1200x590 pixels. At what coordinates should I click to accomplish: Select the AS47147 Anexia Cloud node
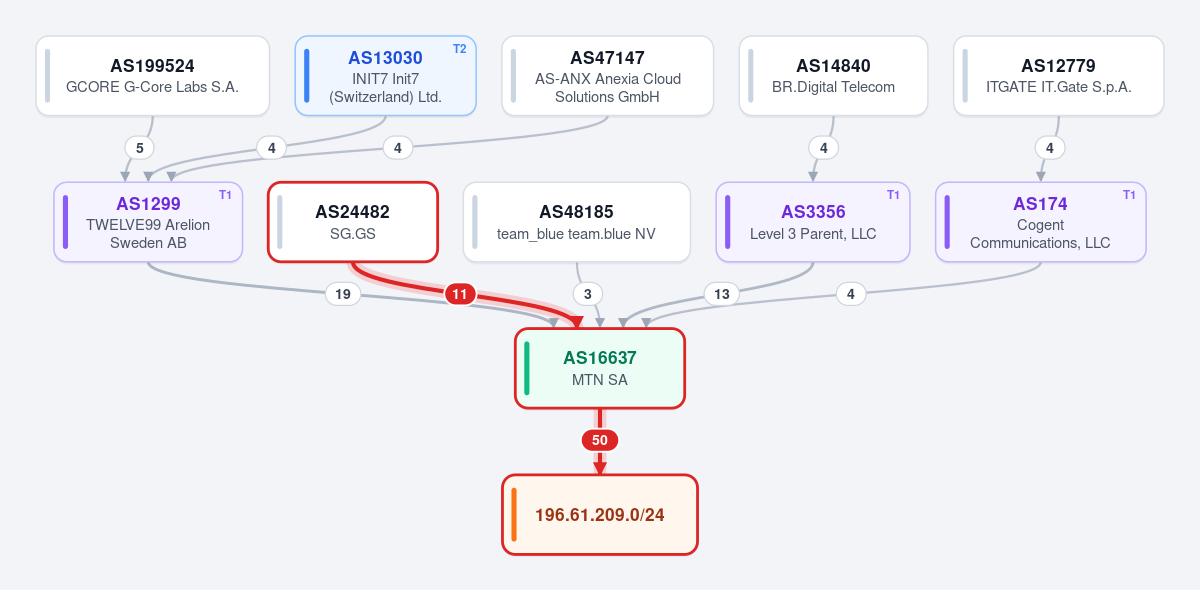click(608, 76)
